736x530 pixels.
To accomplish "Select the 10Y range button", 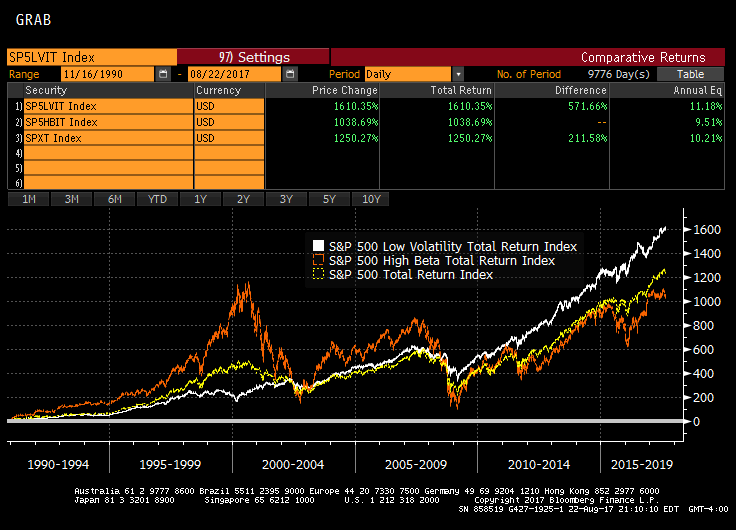I will [x=371, y=199].
